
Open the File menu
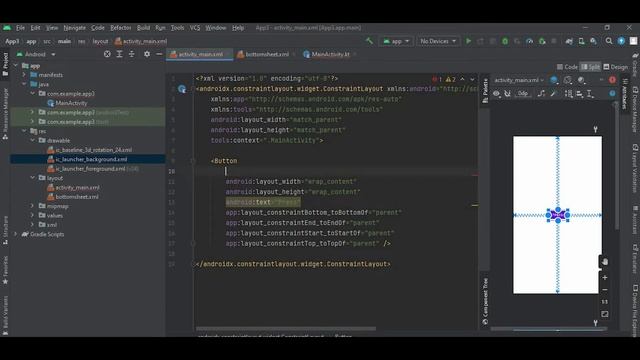(20, 28)
